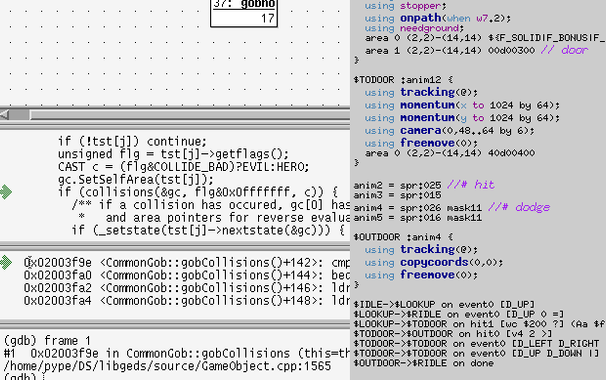Click '$OUTDOOR :anim4 {' state header
Viewport: 606px width, 380px height.
(403, 237)
